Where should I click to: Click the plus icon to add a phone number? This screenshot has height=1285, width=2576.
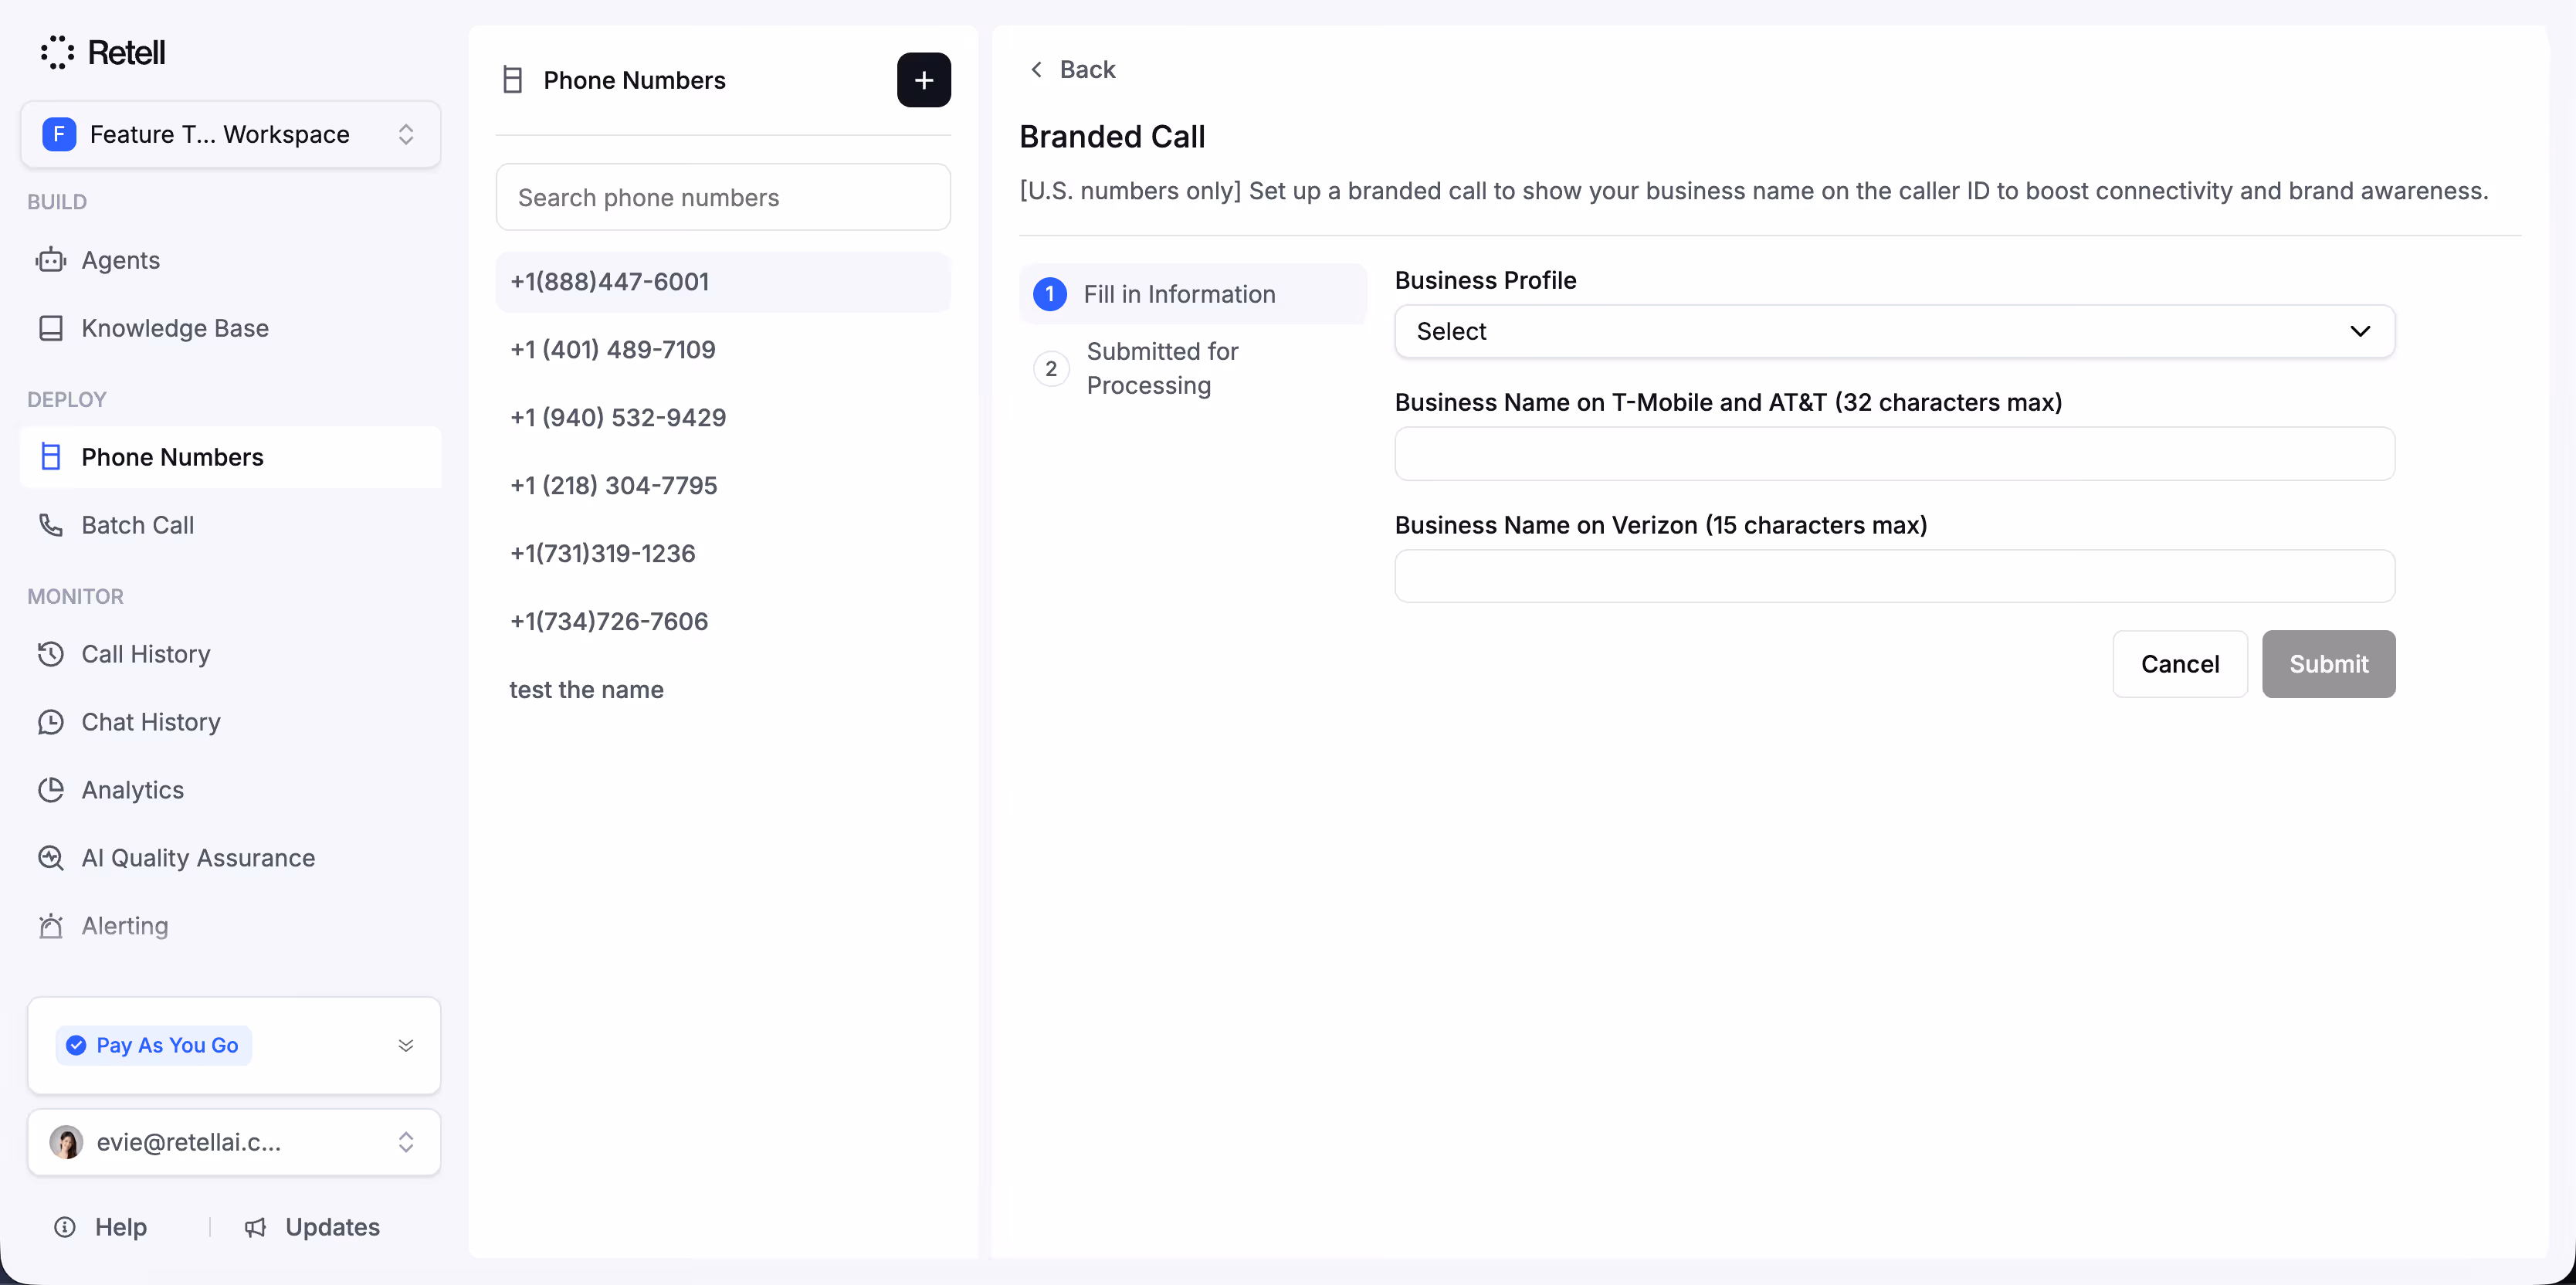click(923, 80)
